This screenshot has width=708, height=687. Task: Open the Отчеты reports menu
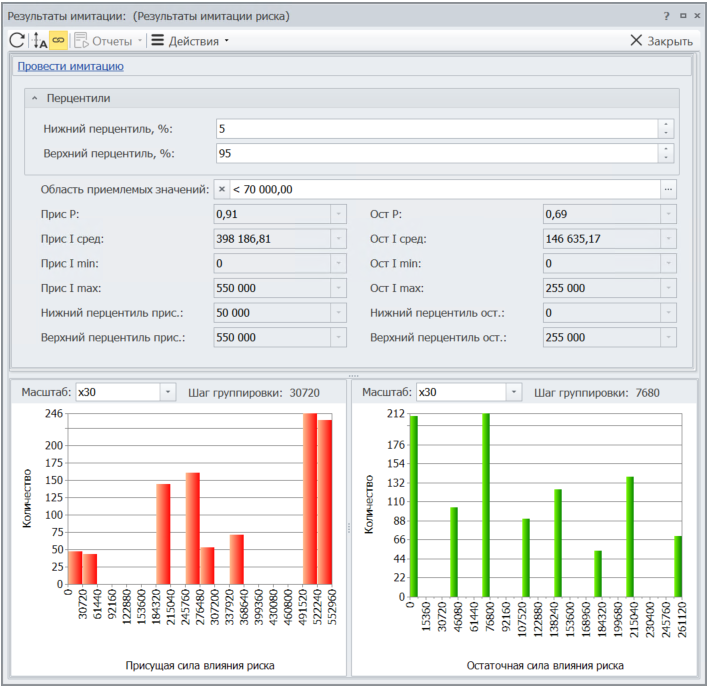click(x=110, y=41)
